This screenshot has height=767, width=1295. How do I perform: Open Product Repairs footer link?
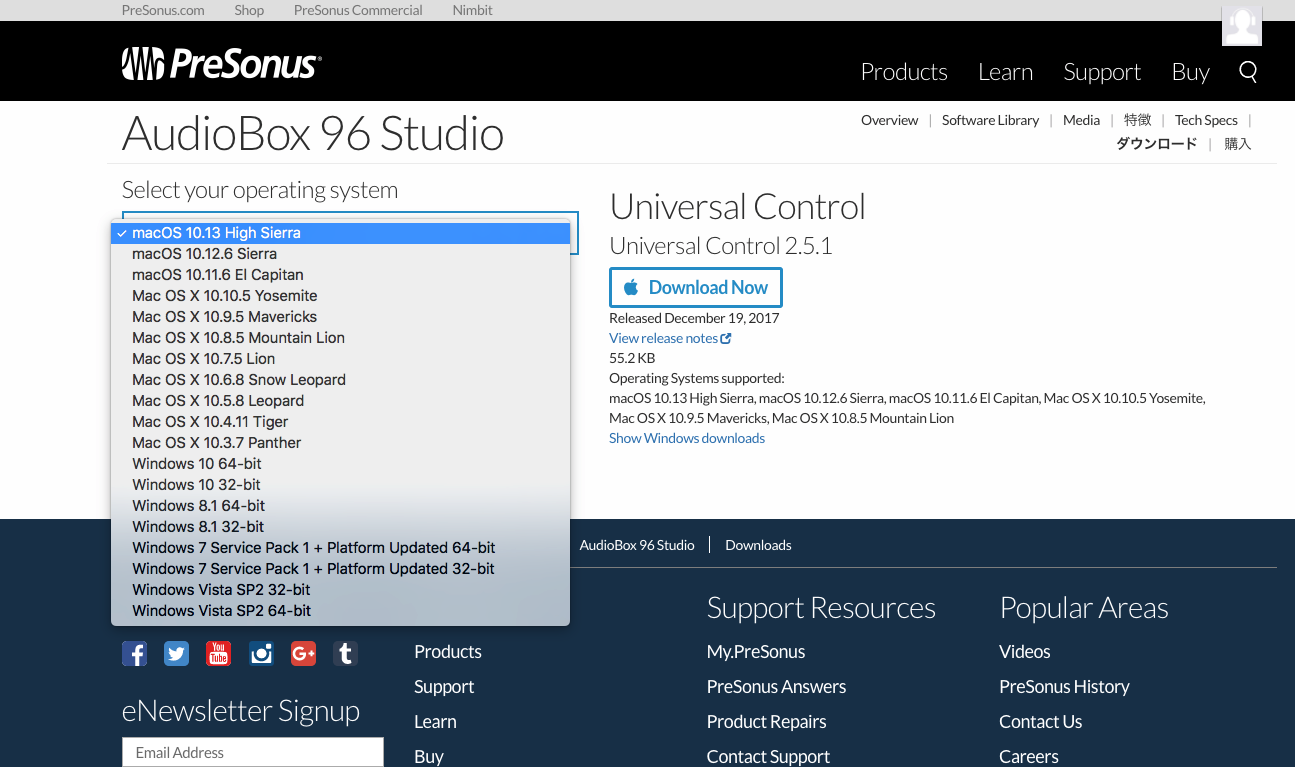tap(766, 722)
